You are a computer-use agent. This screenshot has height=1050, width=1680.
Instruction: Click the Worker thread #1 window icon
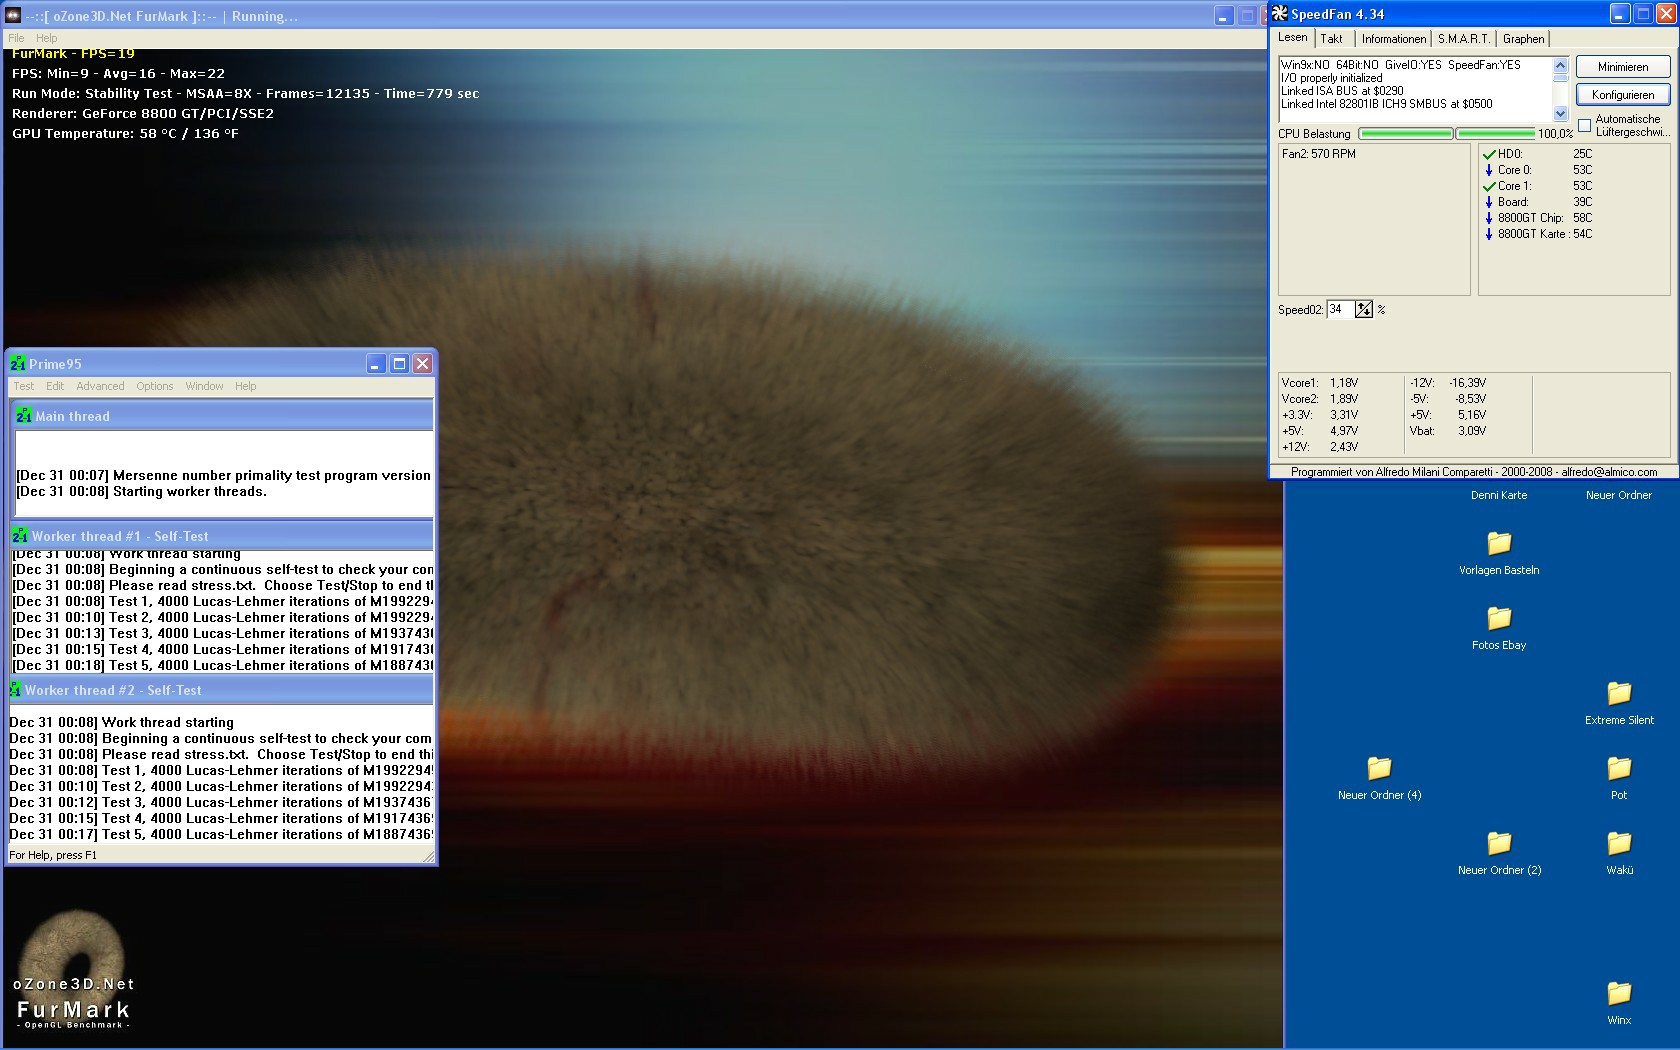coord(20,536)
